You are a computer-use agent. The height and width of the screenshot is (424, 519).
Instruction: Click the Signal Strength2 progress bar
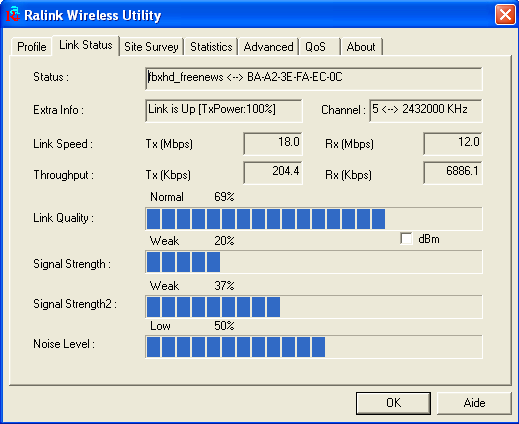tap(314, 307)
